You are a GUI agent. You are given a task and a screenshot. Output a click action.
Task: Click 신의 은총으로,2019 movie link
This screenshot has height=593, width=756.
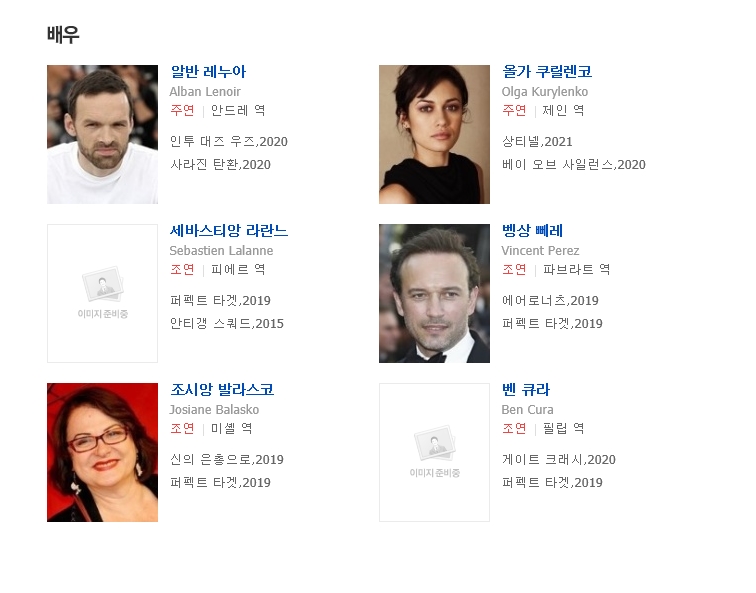pyautogui.click(x=227, y=459)
